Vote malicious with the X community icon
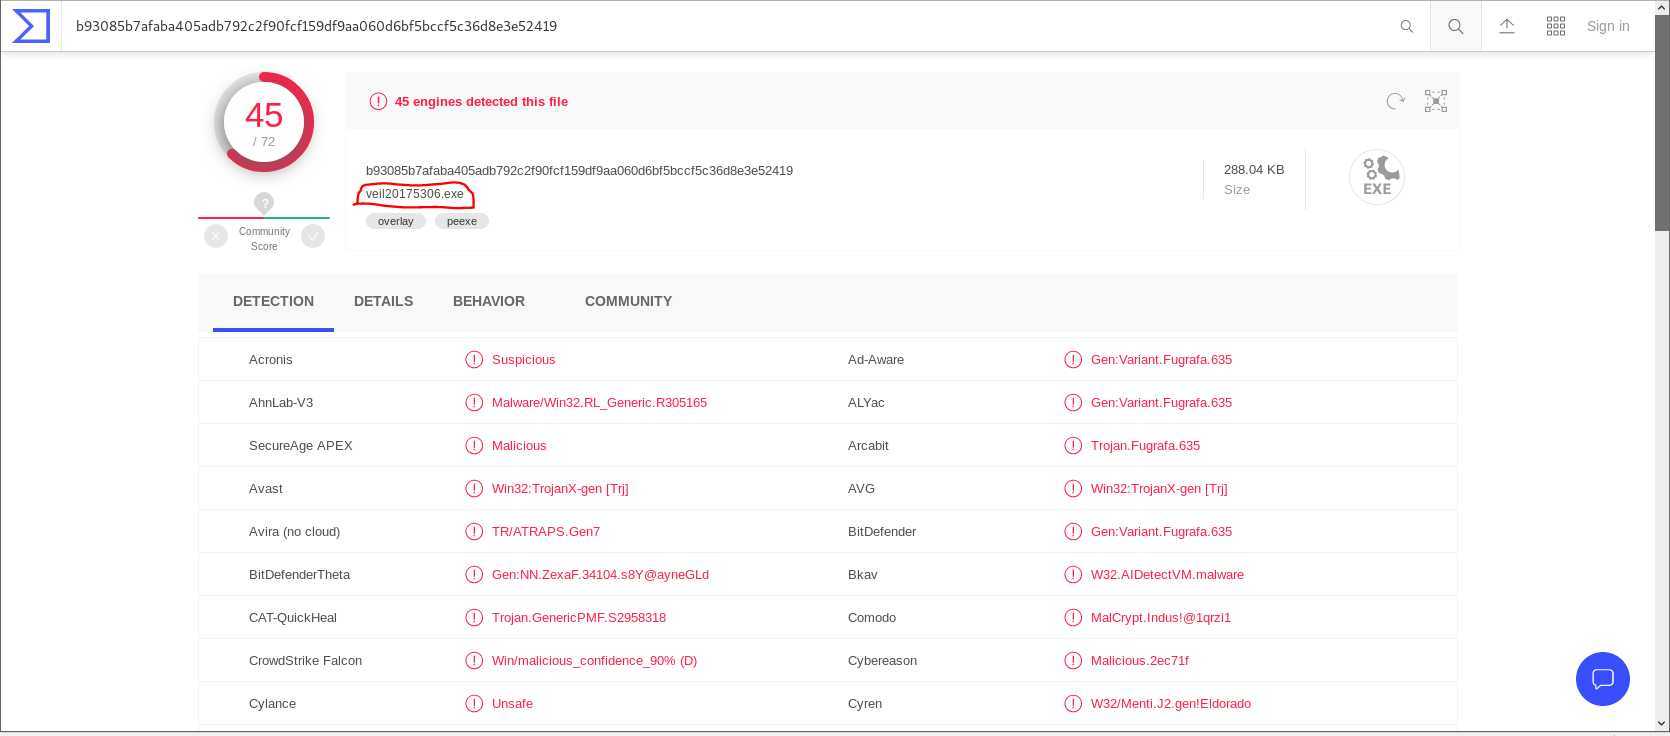 216,236
